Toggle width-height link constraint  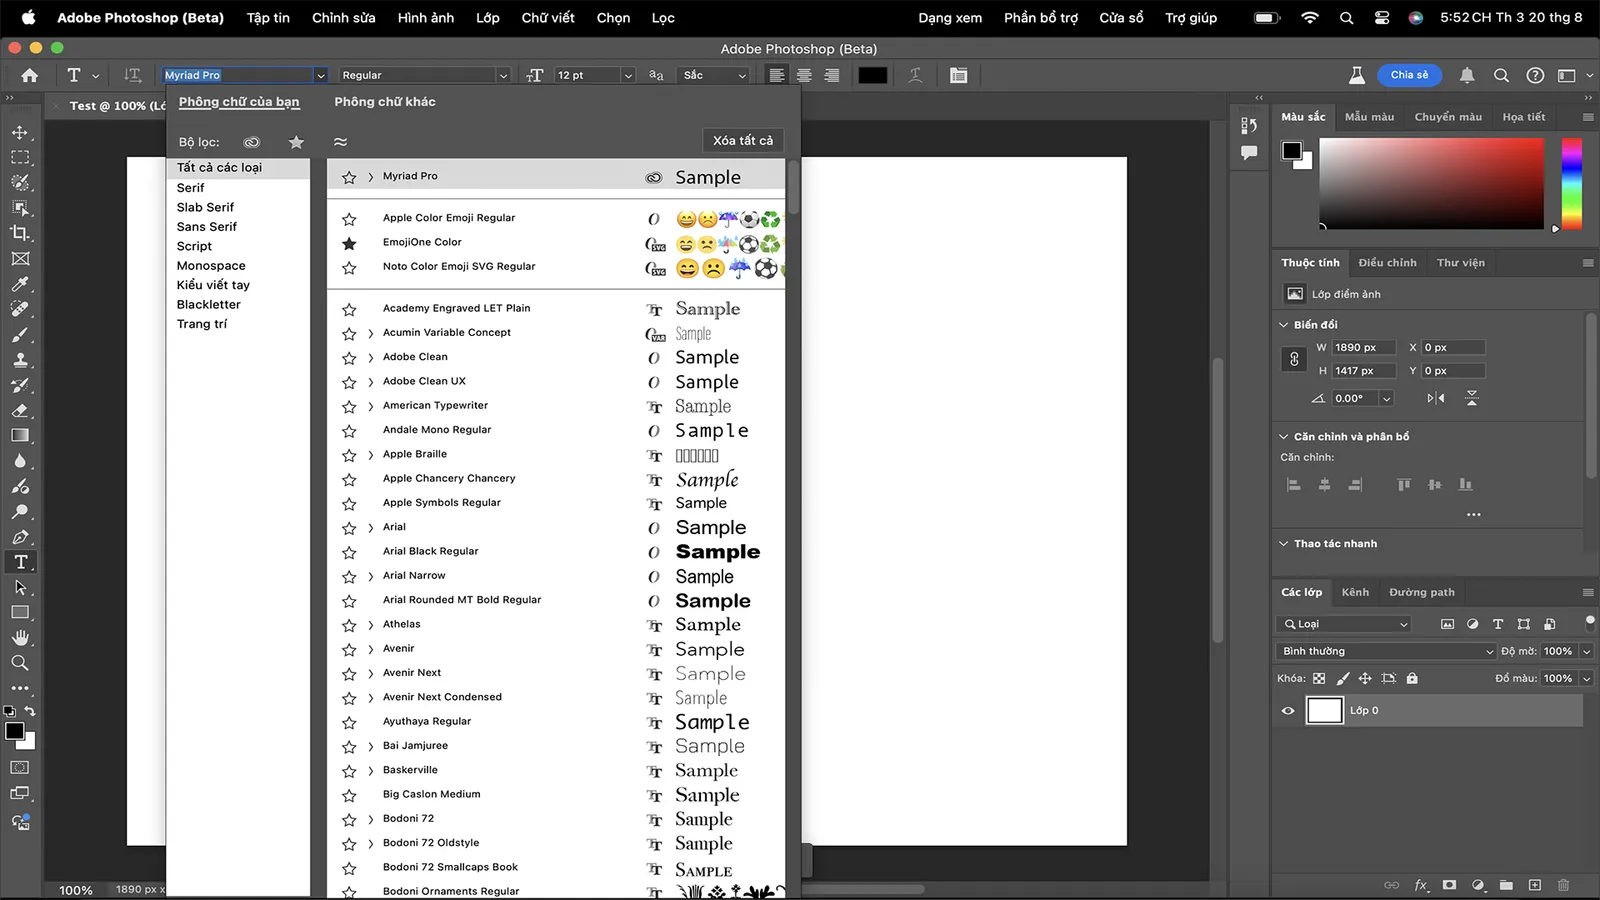[1294, 359]
